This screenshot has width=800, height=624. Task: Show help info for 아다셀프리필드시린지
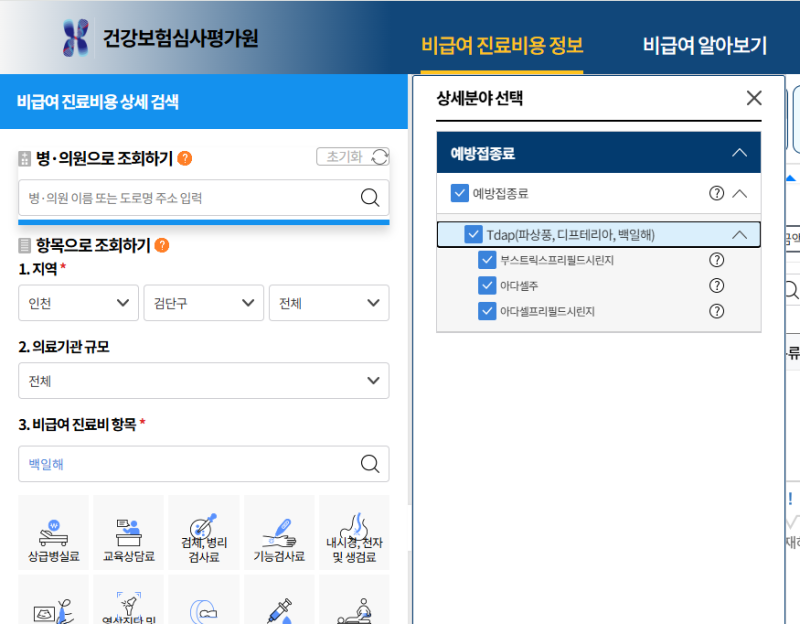(x=716, y=311)
